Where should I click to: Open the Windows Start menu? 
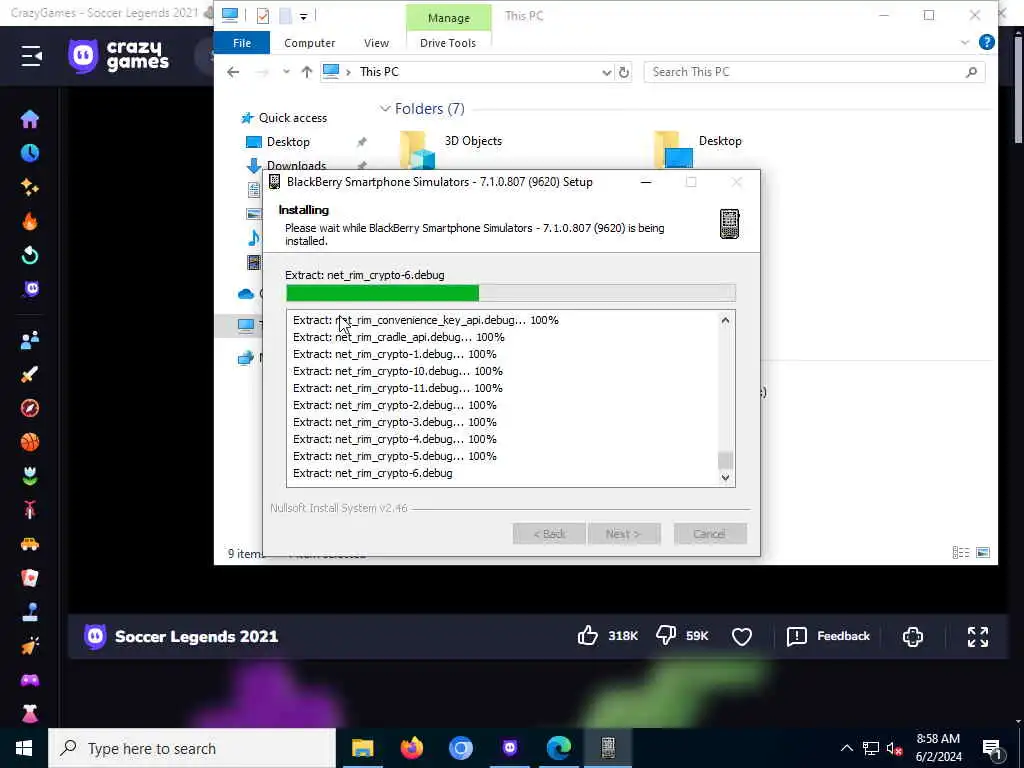24,748
